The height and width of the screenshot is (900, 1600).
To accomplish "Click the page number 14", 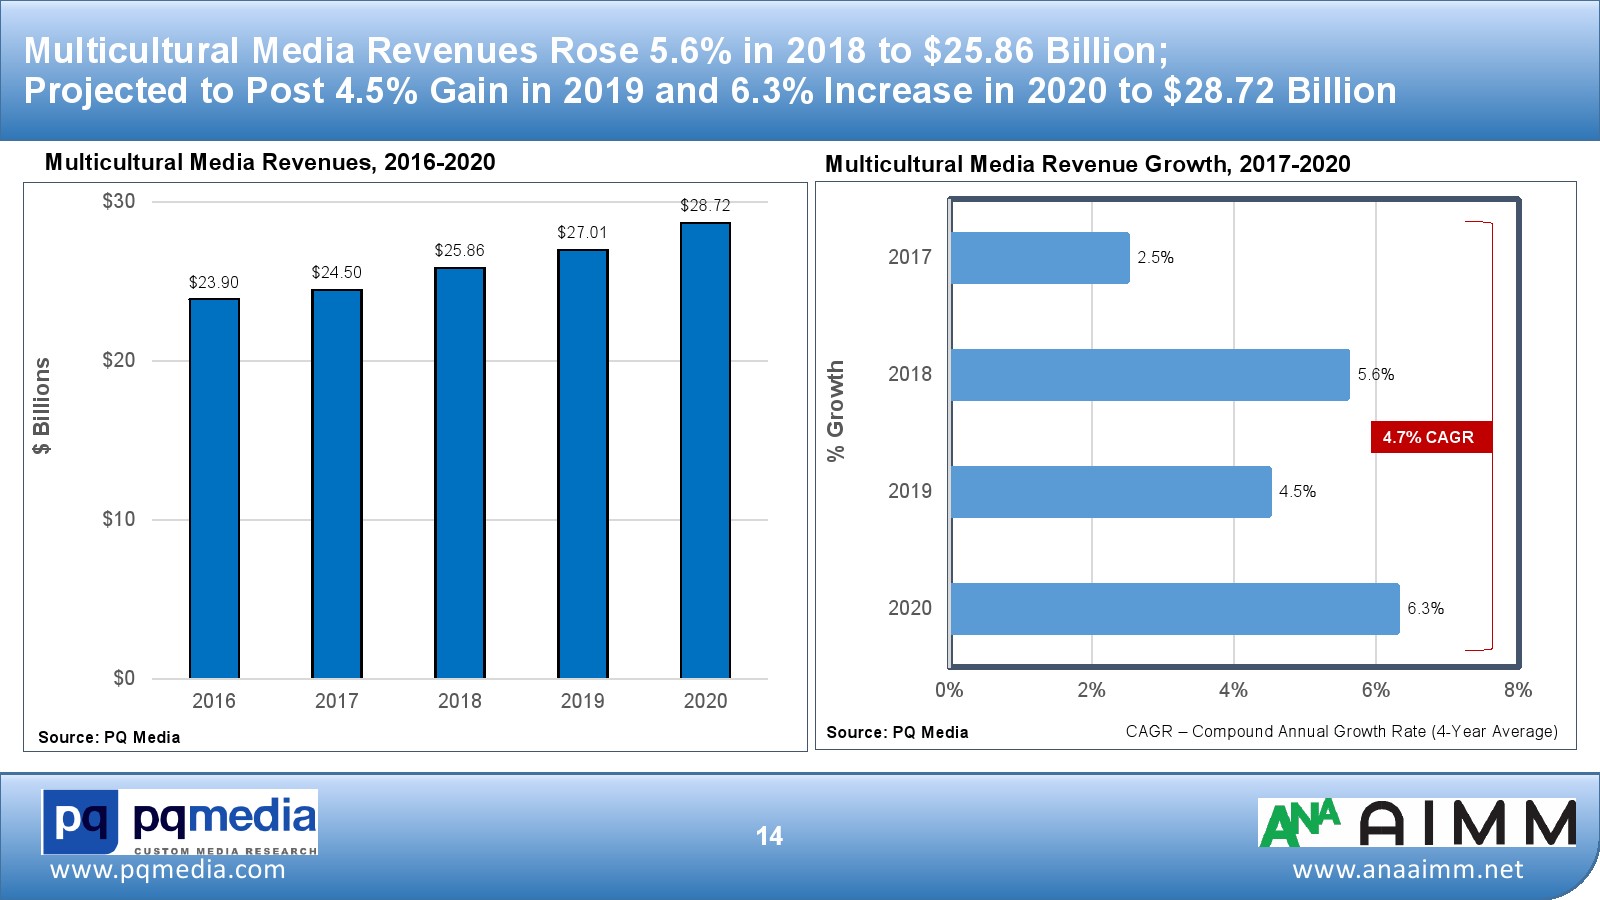I will [769, 836].
